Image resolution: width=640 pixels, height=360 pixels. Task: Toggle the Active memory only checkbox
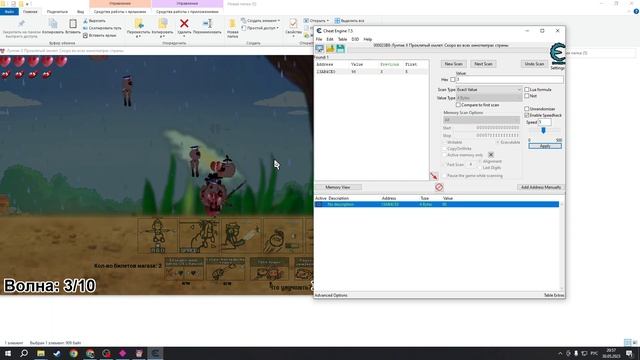pyautogui.click(x=445, y=155)
